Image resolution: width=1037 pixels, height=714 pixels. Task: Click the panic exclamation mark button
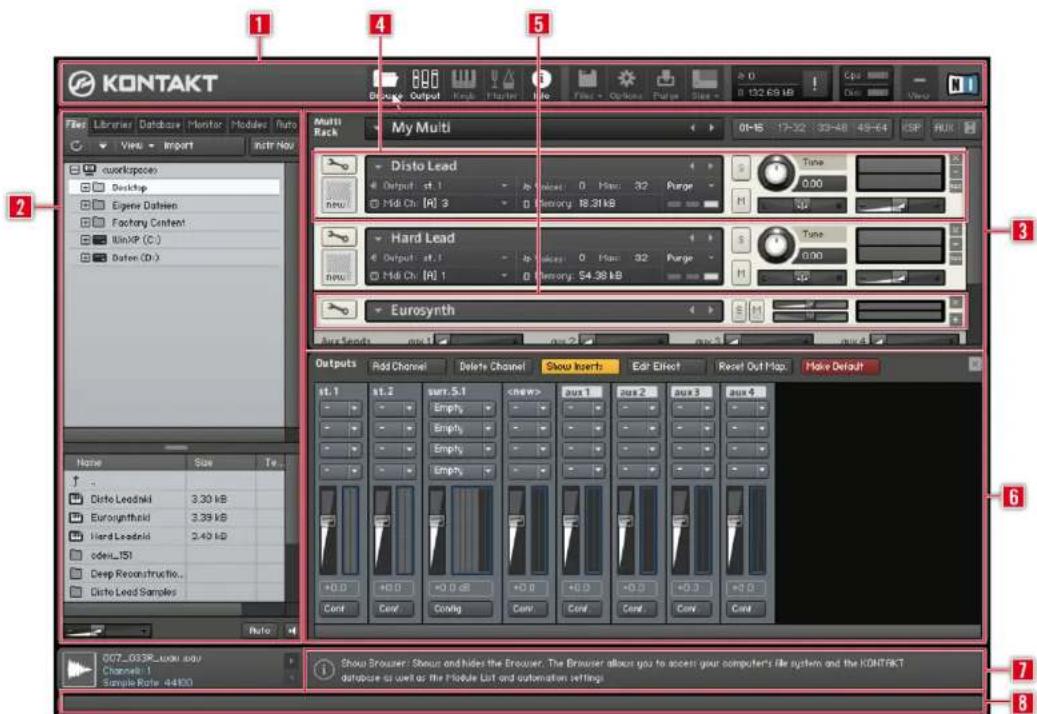pyautogui.click(x=815, y=84)
